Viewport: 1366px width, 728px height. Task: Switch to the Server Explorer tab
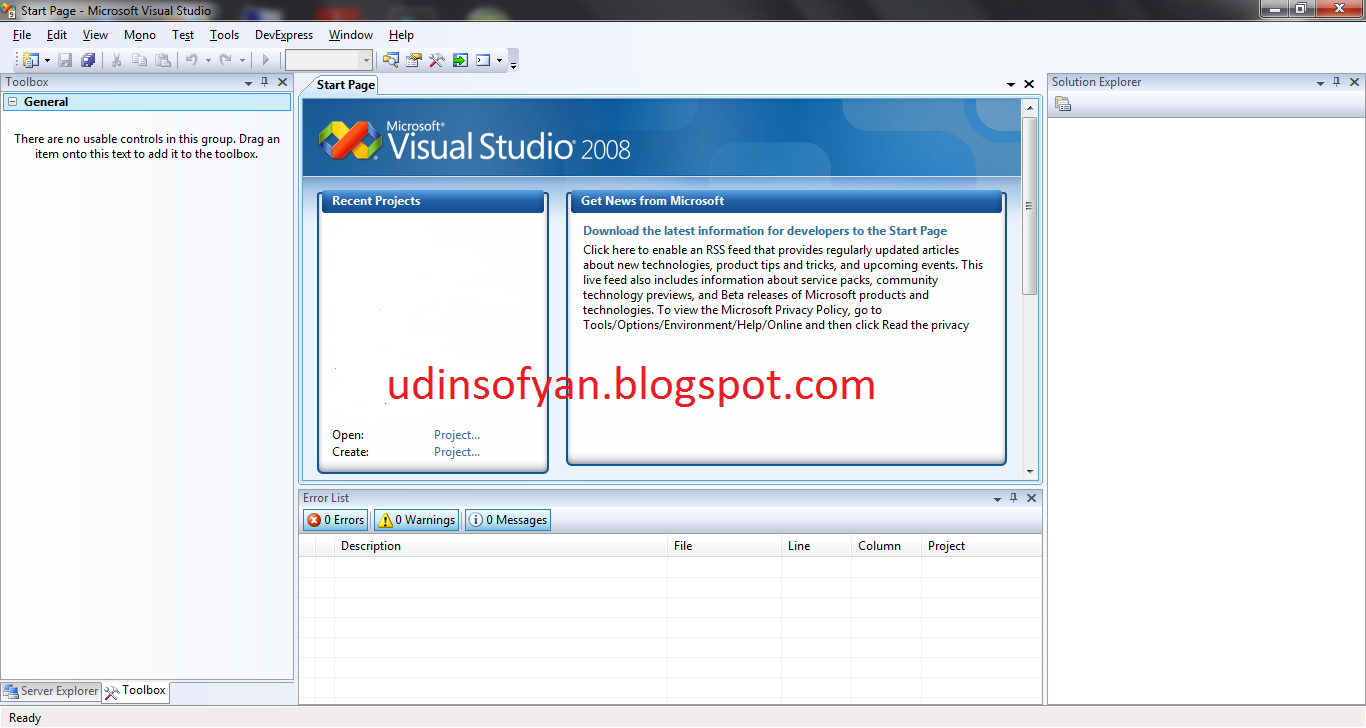51,691
